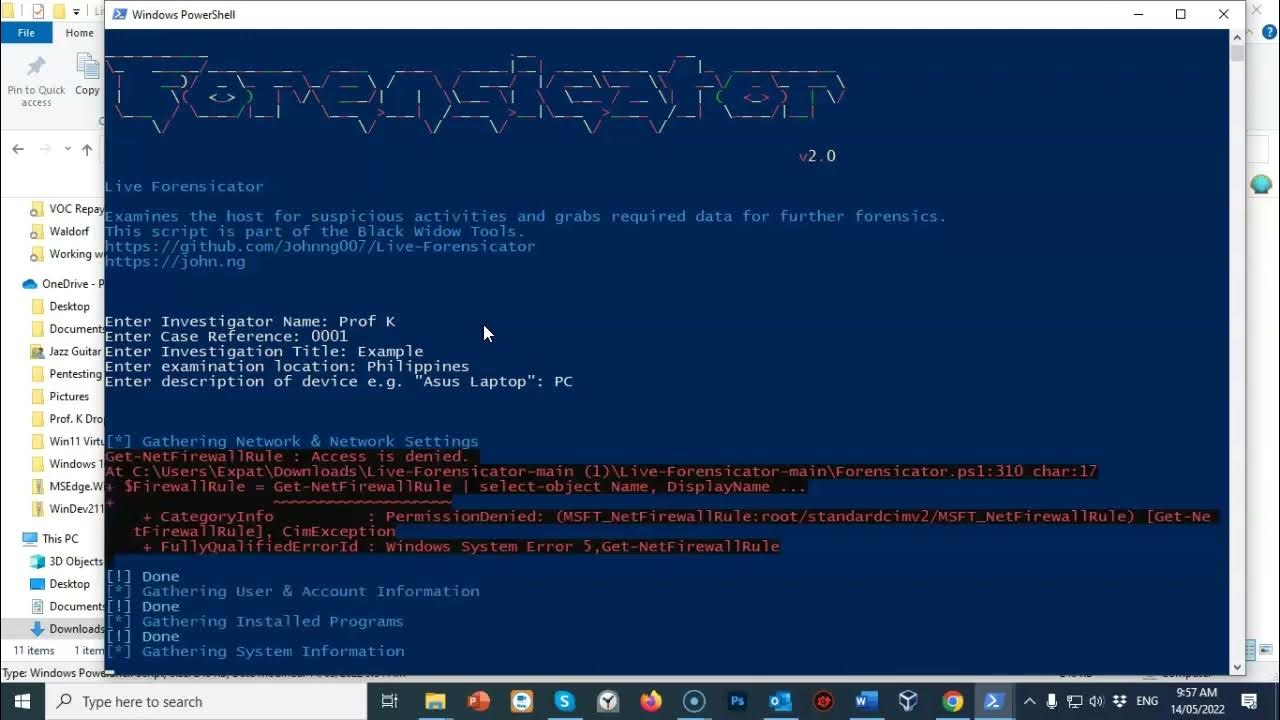The width and height of the screenshot is (1280, 720).
Task: Click PowerShell scrollbar up arrow
Action: [x=1237, y=36]
